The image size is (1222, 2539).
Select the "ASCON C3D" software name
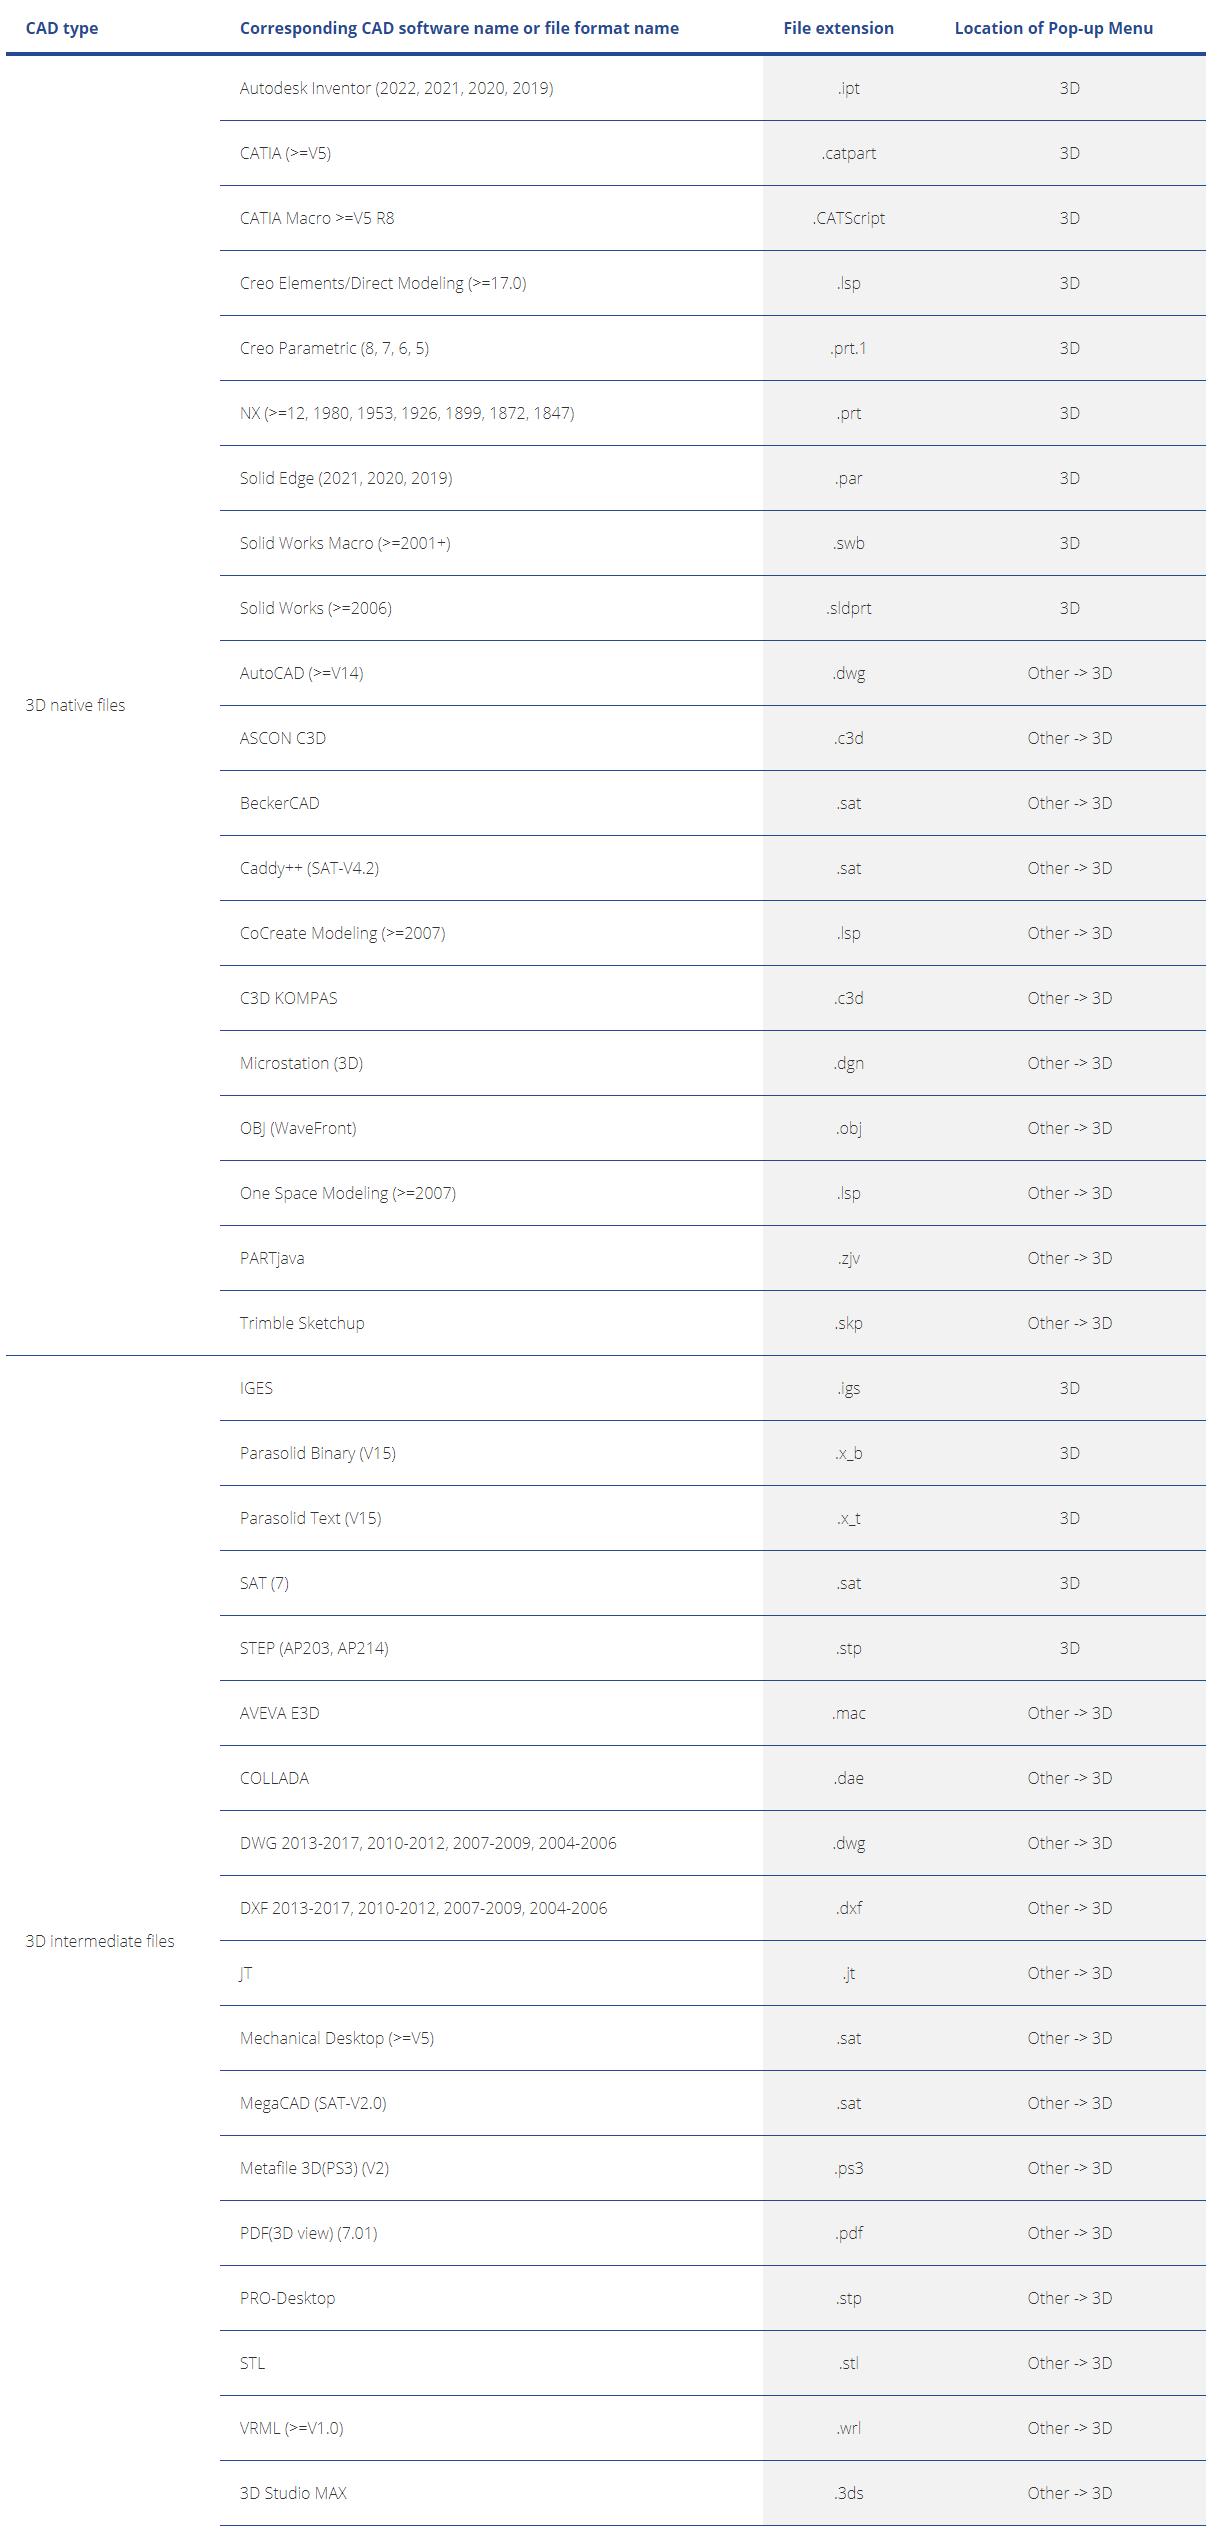tap(283, 738)
